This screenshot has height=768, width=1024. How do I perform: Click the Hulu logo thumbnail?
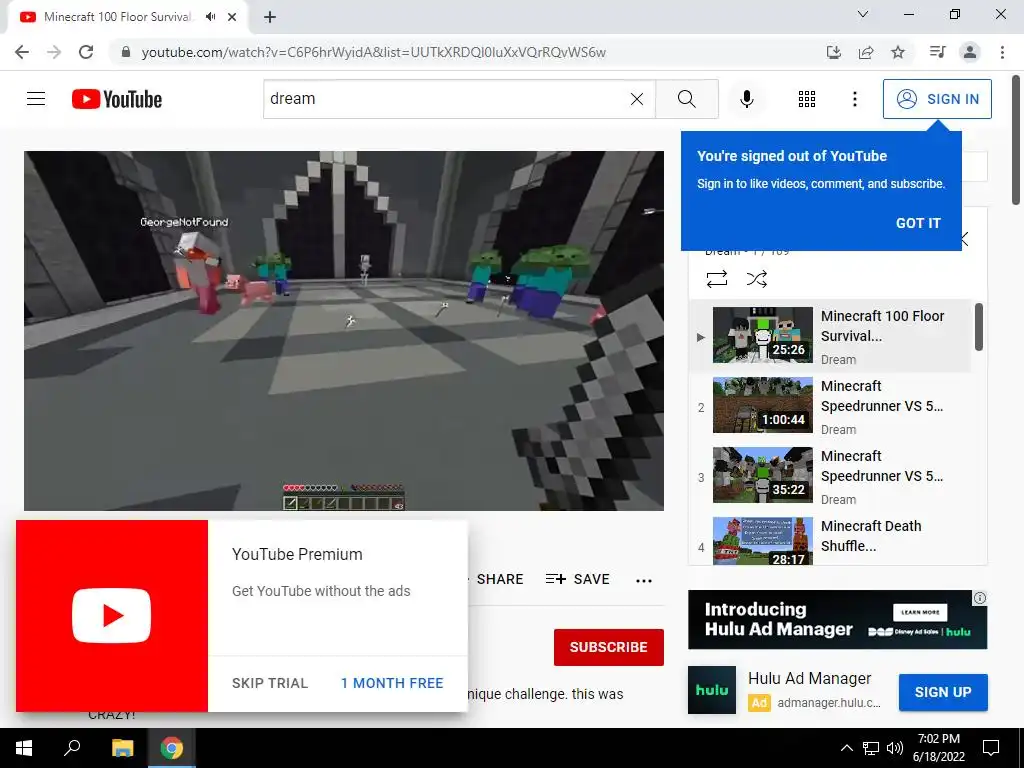click(712, 690)
